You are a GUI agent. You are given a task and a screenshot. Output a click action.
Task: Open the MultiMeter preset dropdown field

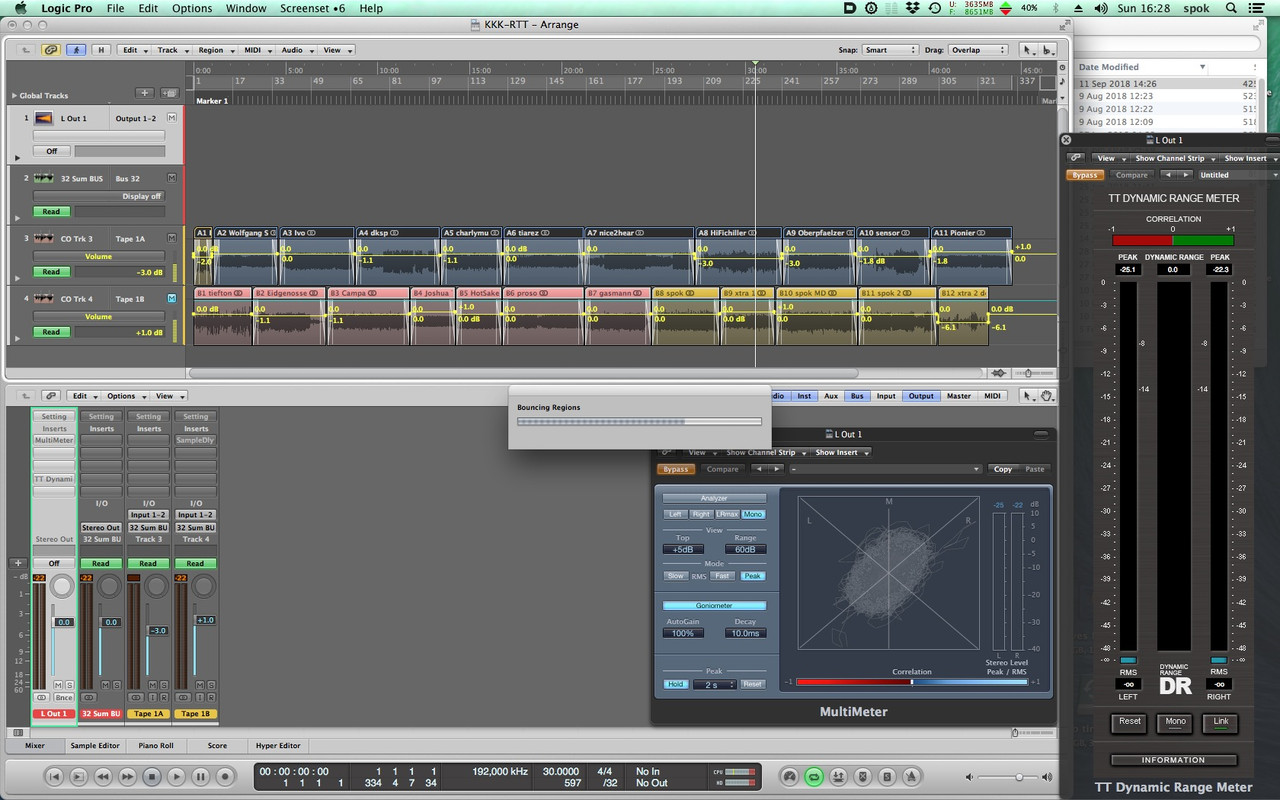886,469
